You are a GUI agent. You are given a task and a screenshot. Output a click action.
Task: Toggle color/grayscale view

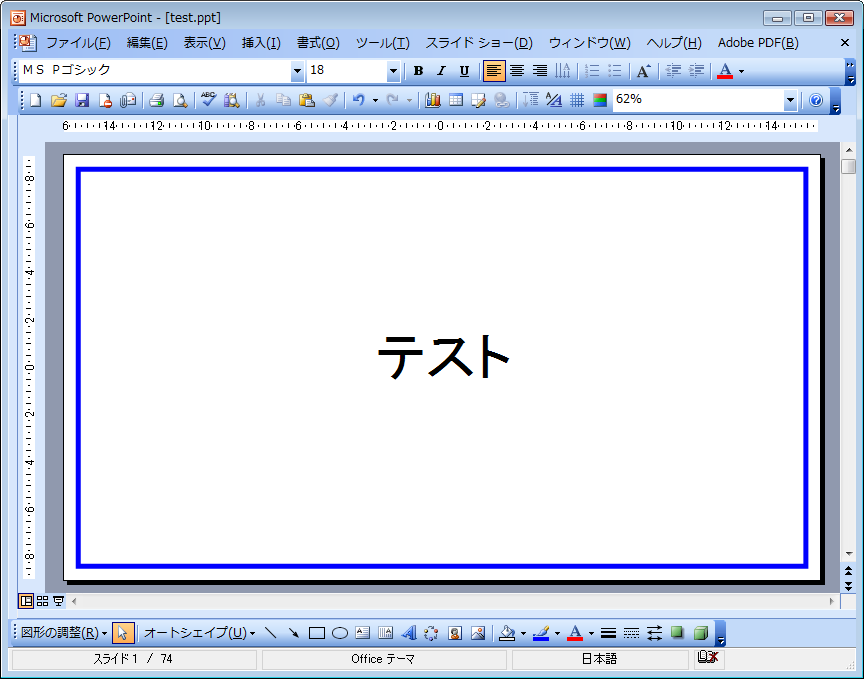[600, 100]
